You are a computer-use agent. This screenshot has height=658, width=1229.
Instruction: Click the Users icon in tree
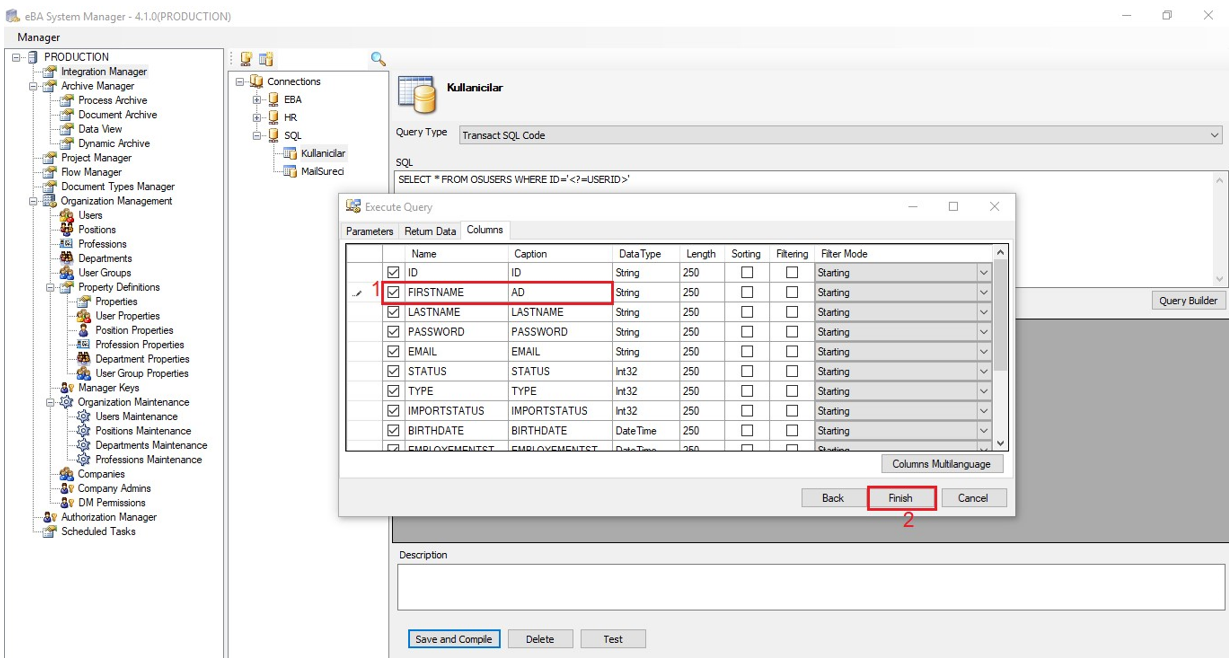point(66,215)
